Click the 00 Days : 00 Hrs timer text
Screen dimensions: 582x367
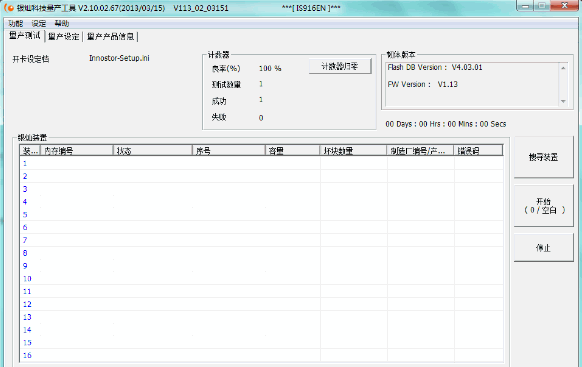click(x=445, y=124)
